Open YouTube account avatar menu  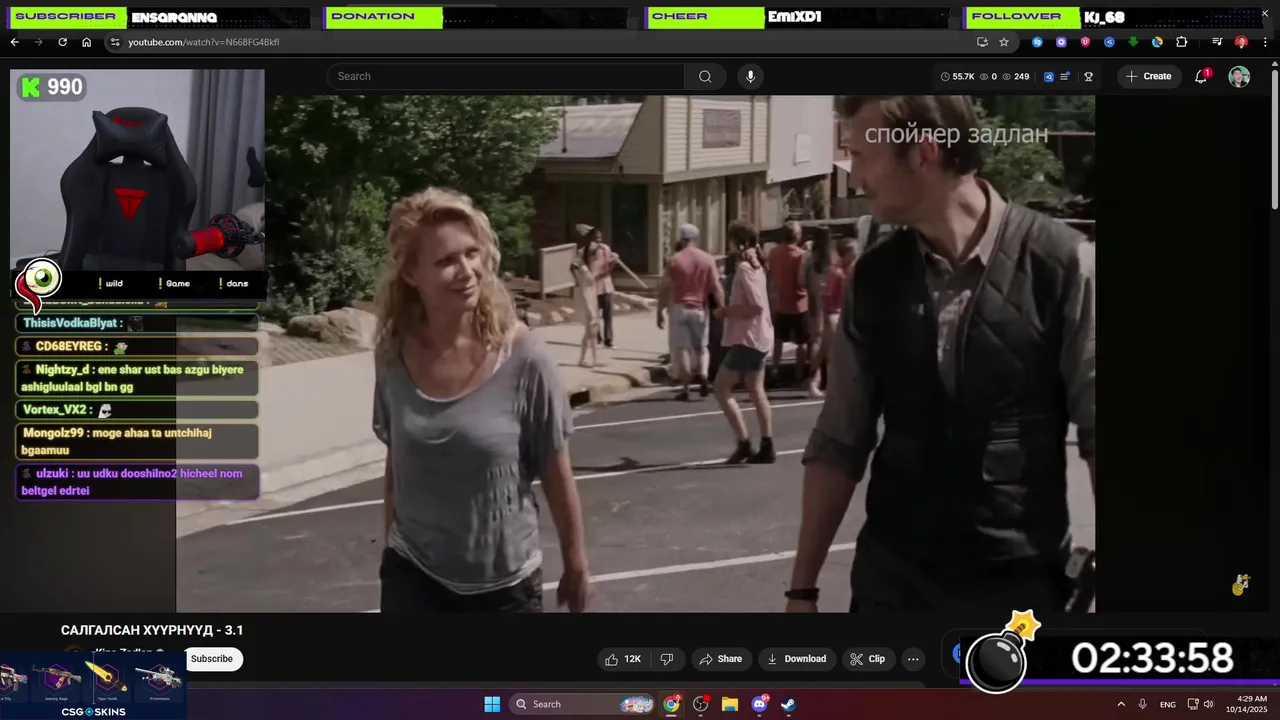1239,76
